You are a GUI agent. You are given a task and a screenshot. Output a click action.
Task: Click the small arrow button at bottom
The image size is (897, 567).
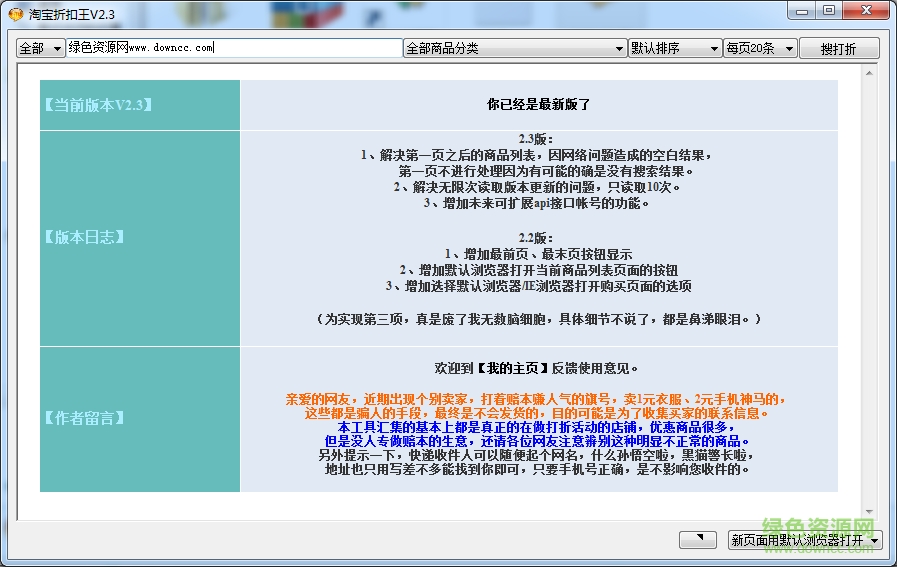pyautogui.click(x=698, y=539)
